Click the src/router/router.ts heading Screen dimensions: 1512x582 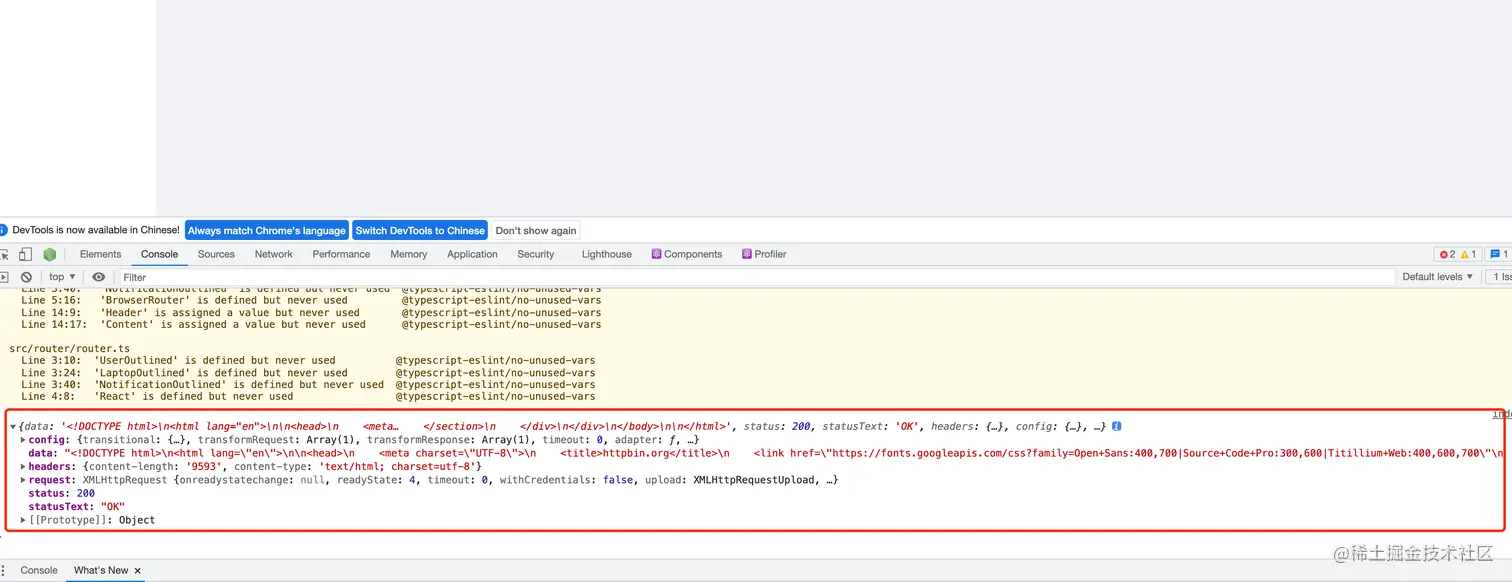[69, 348]
